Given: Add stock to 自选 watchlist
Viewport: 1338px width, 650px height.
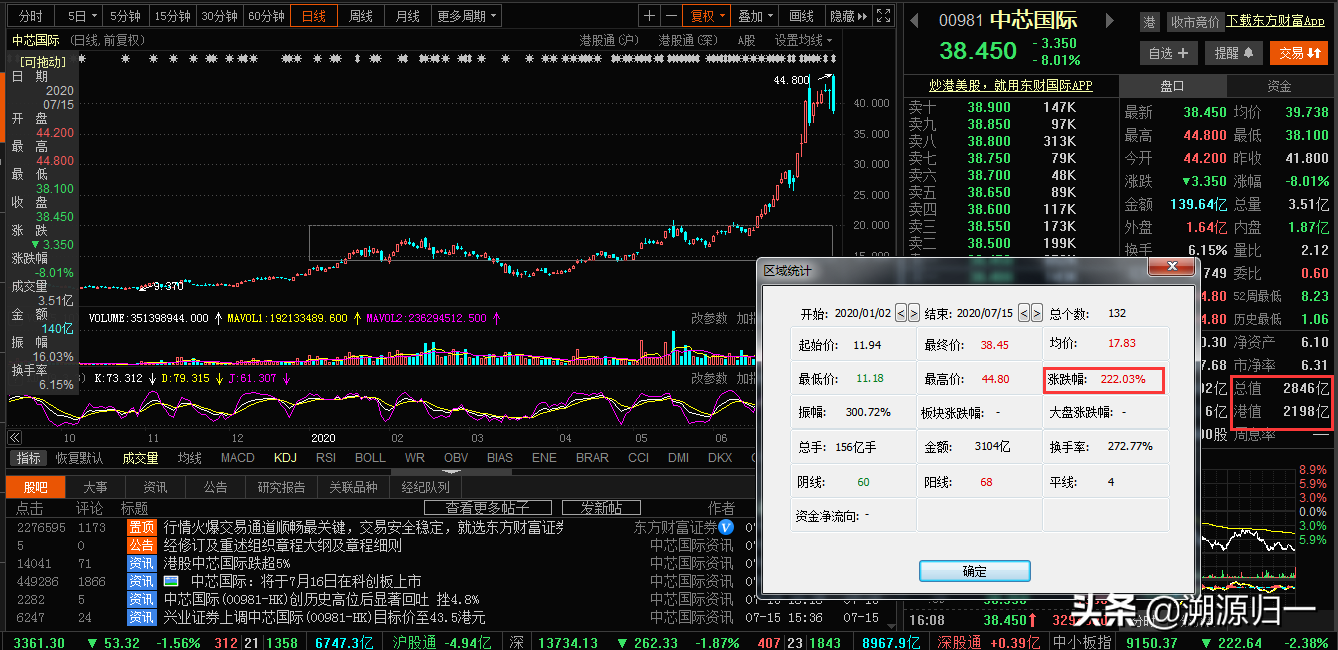Looking at the screenshot, I should pos(1168,53).
